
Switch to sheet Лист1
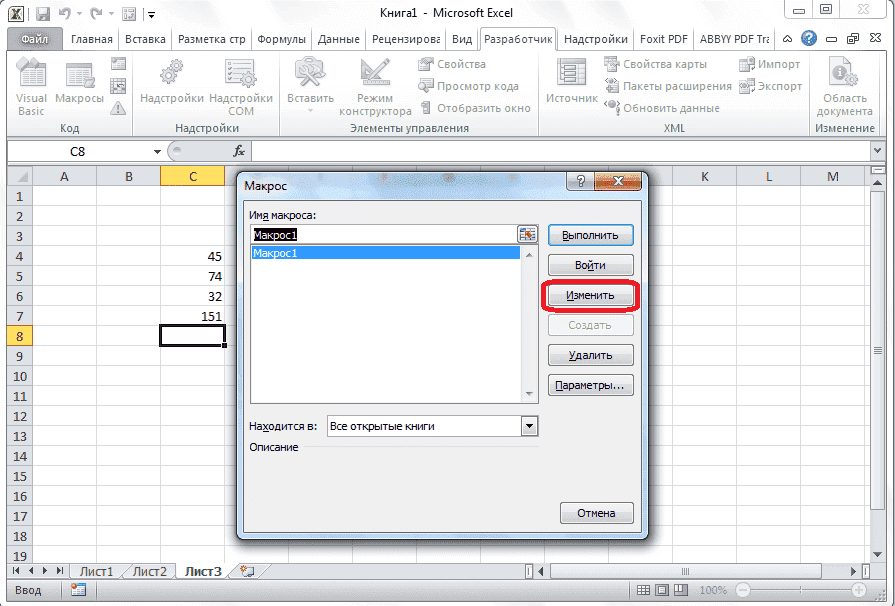[97, 570]
